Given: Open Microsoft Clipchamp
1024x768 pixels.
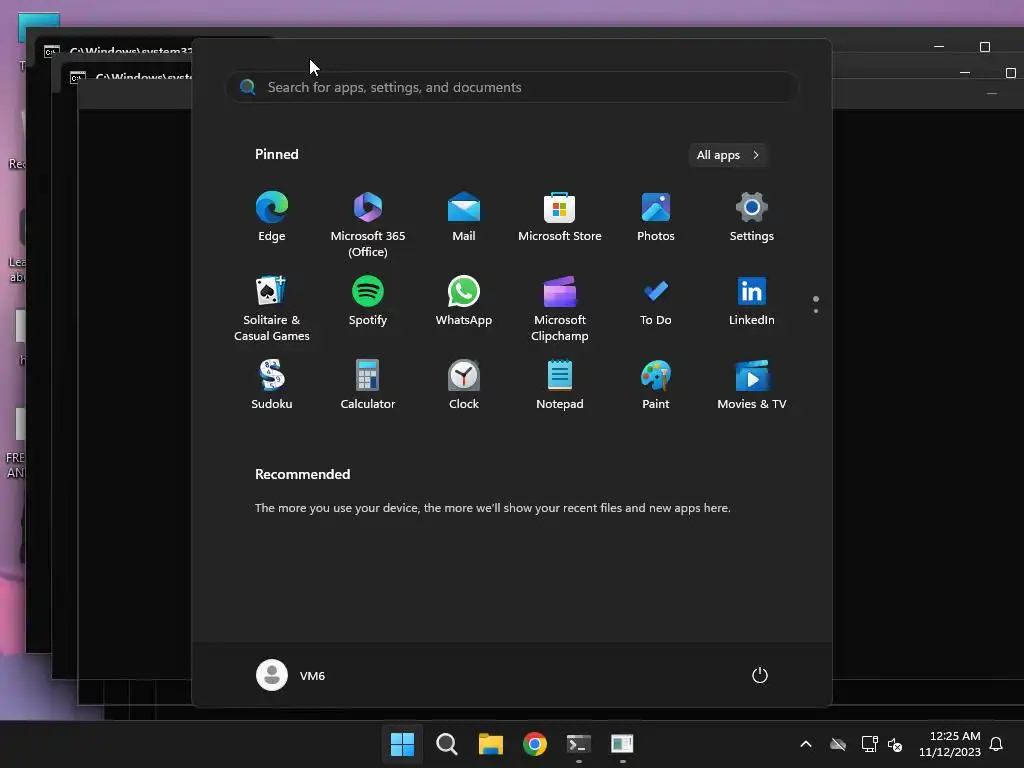Looking at the screenshot, I should 560,309.
